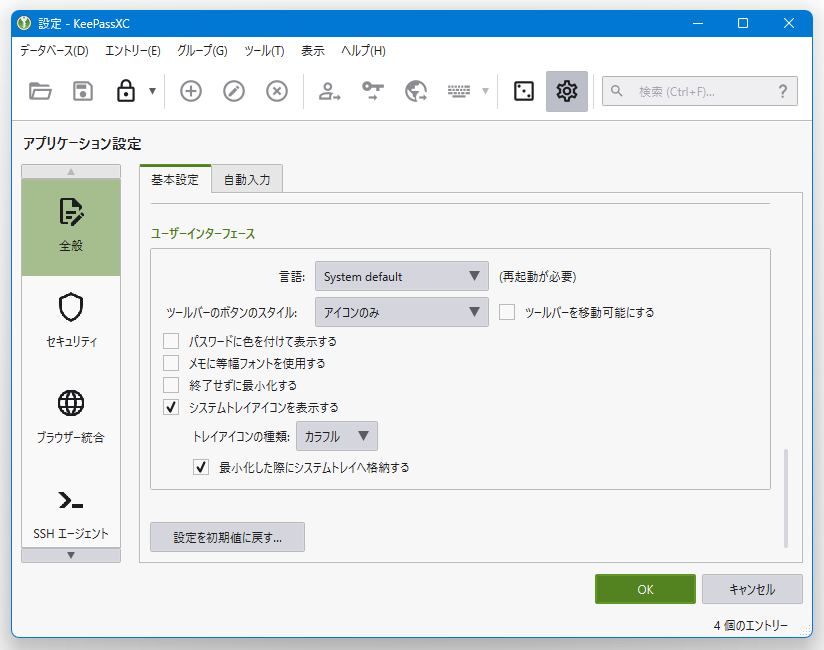
Task: Click the Save Database floppy icon
Action: click(x=83, y=91)
